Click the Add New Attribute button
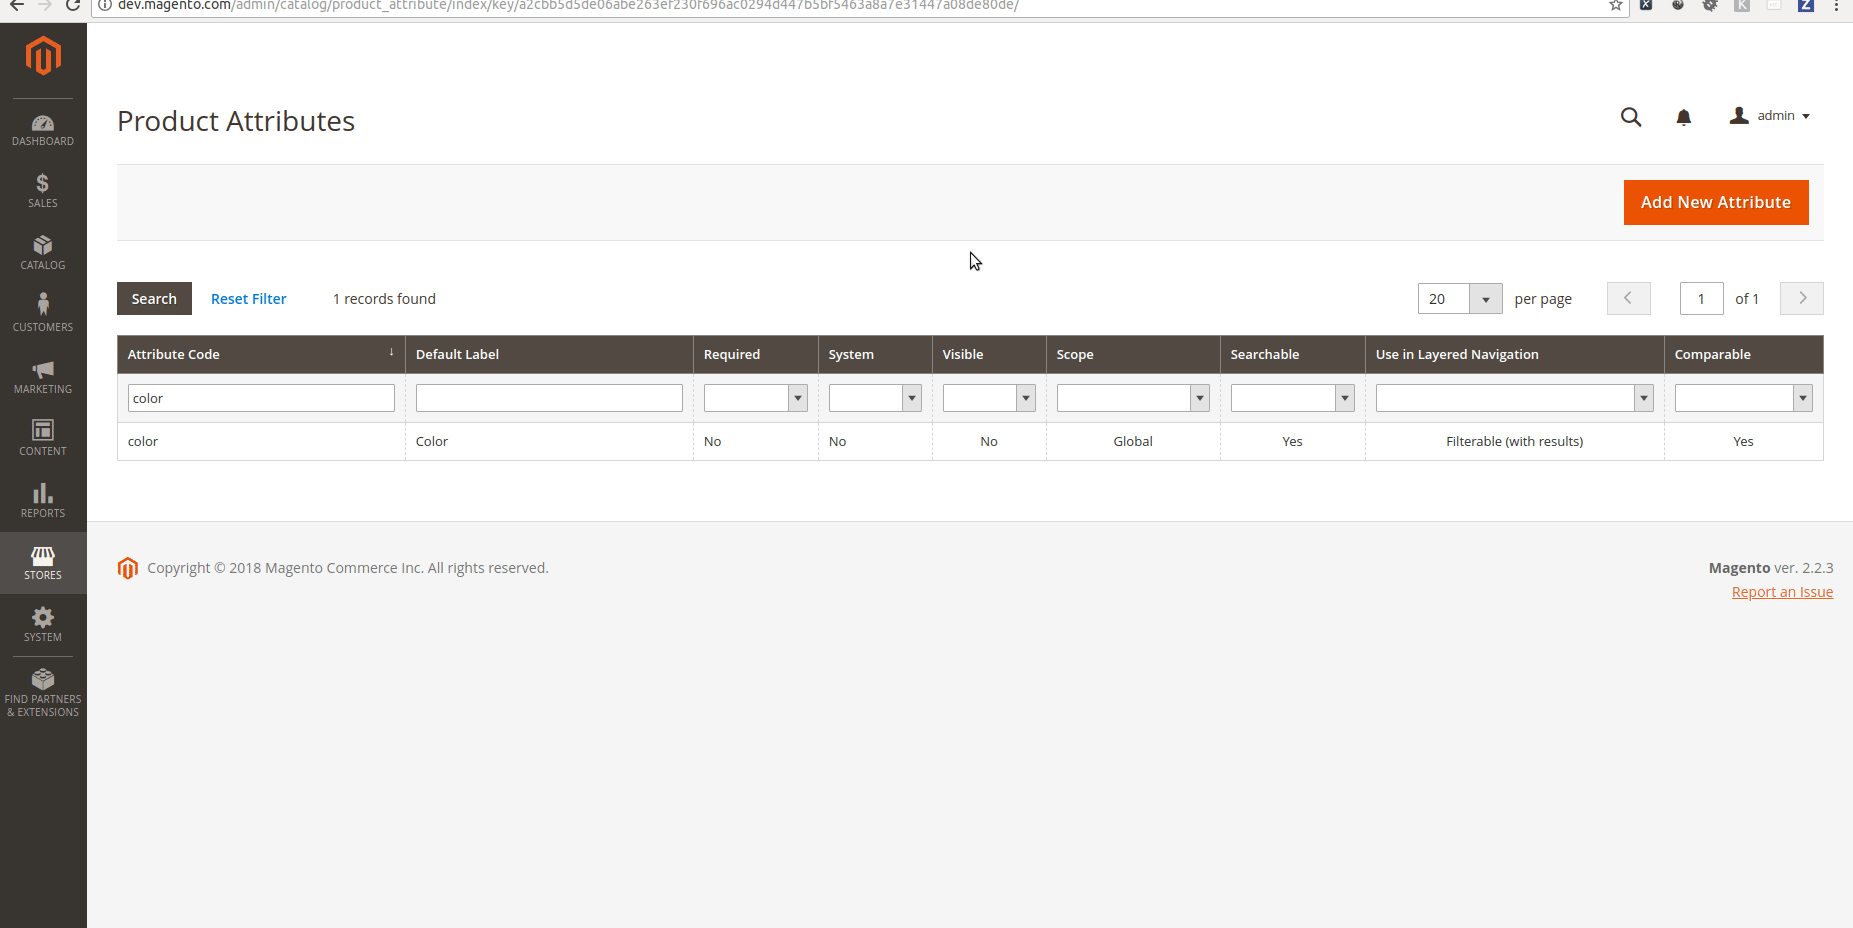The width and height of the screenshot is (1853, 928). 1715,202
